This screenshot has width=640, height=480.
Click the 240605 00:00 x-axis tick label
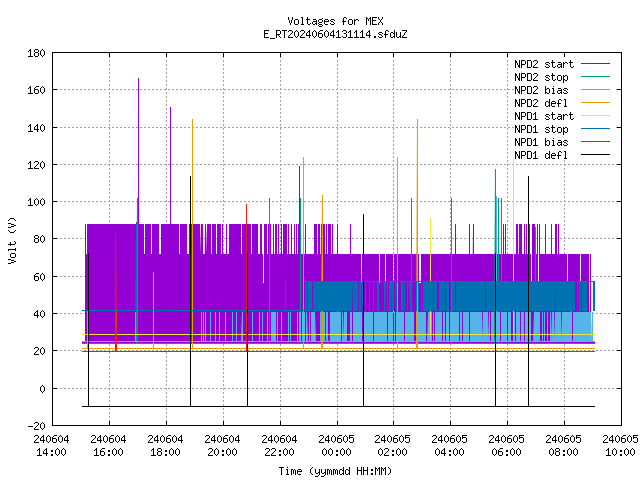click(336, 446)
